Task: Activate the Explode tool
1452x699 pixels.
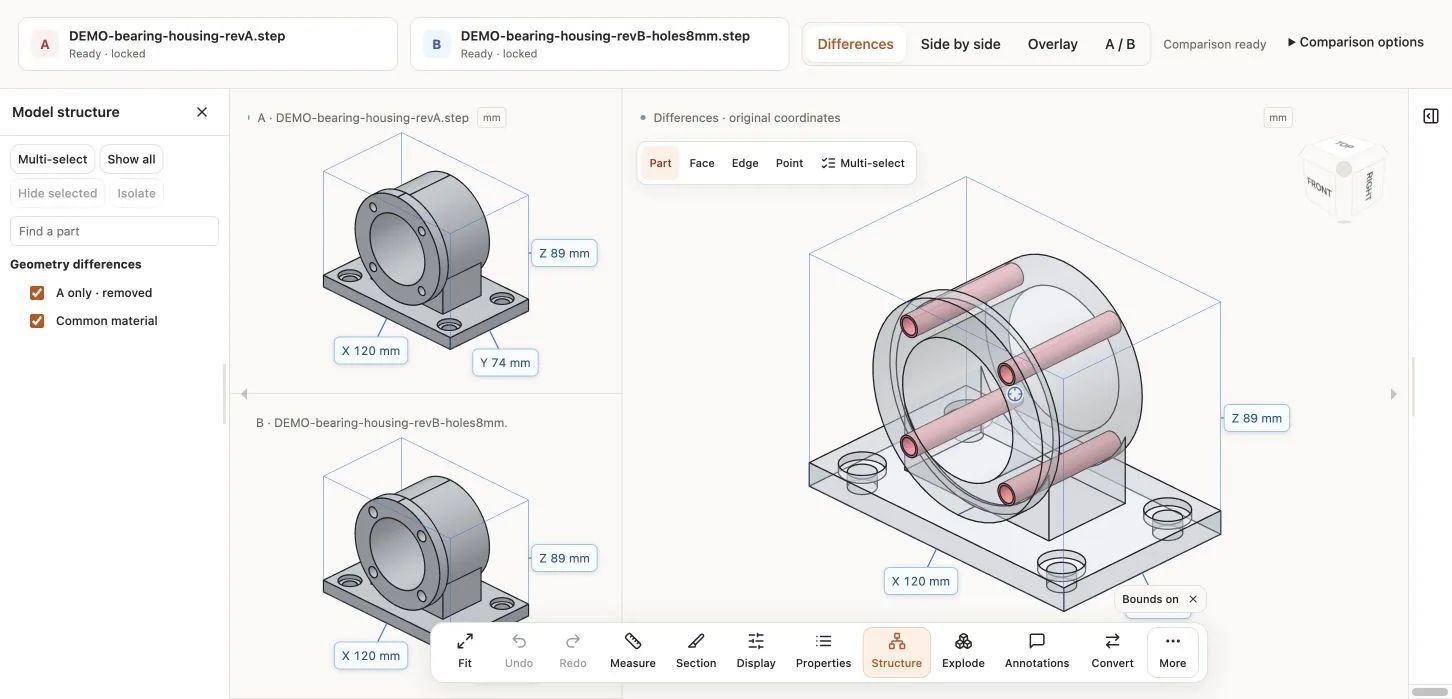Action: (963, 651)
